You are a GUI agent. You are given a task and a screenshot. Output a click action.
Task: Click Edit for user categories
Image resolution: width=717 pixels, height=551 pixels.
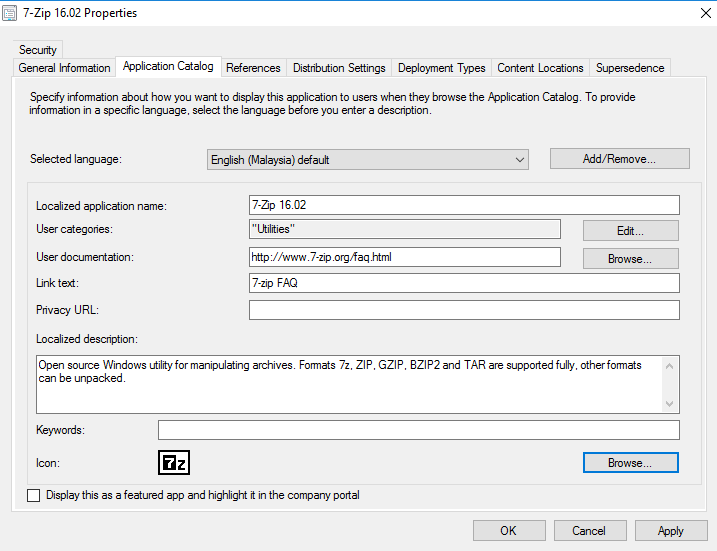tap(631, 230)
